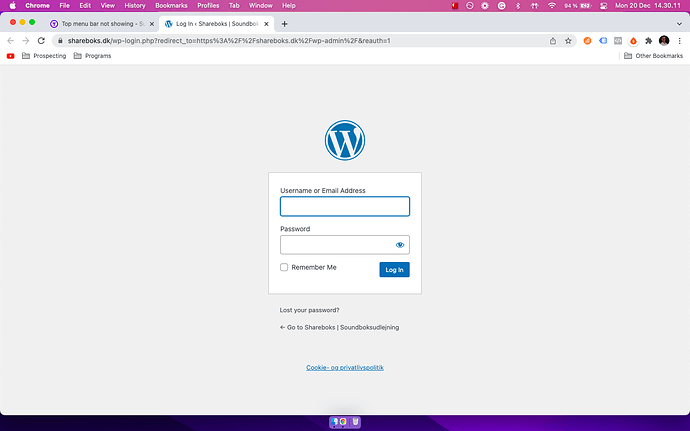The height and width of the screenshot is (431, 690).
Task: Show password with the eye icon
Action: click(400, 245)
